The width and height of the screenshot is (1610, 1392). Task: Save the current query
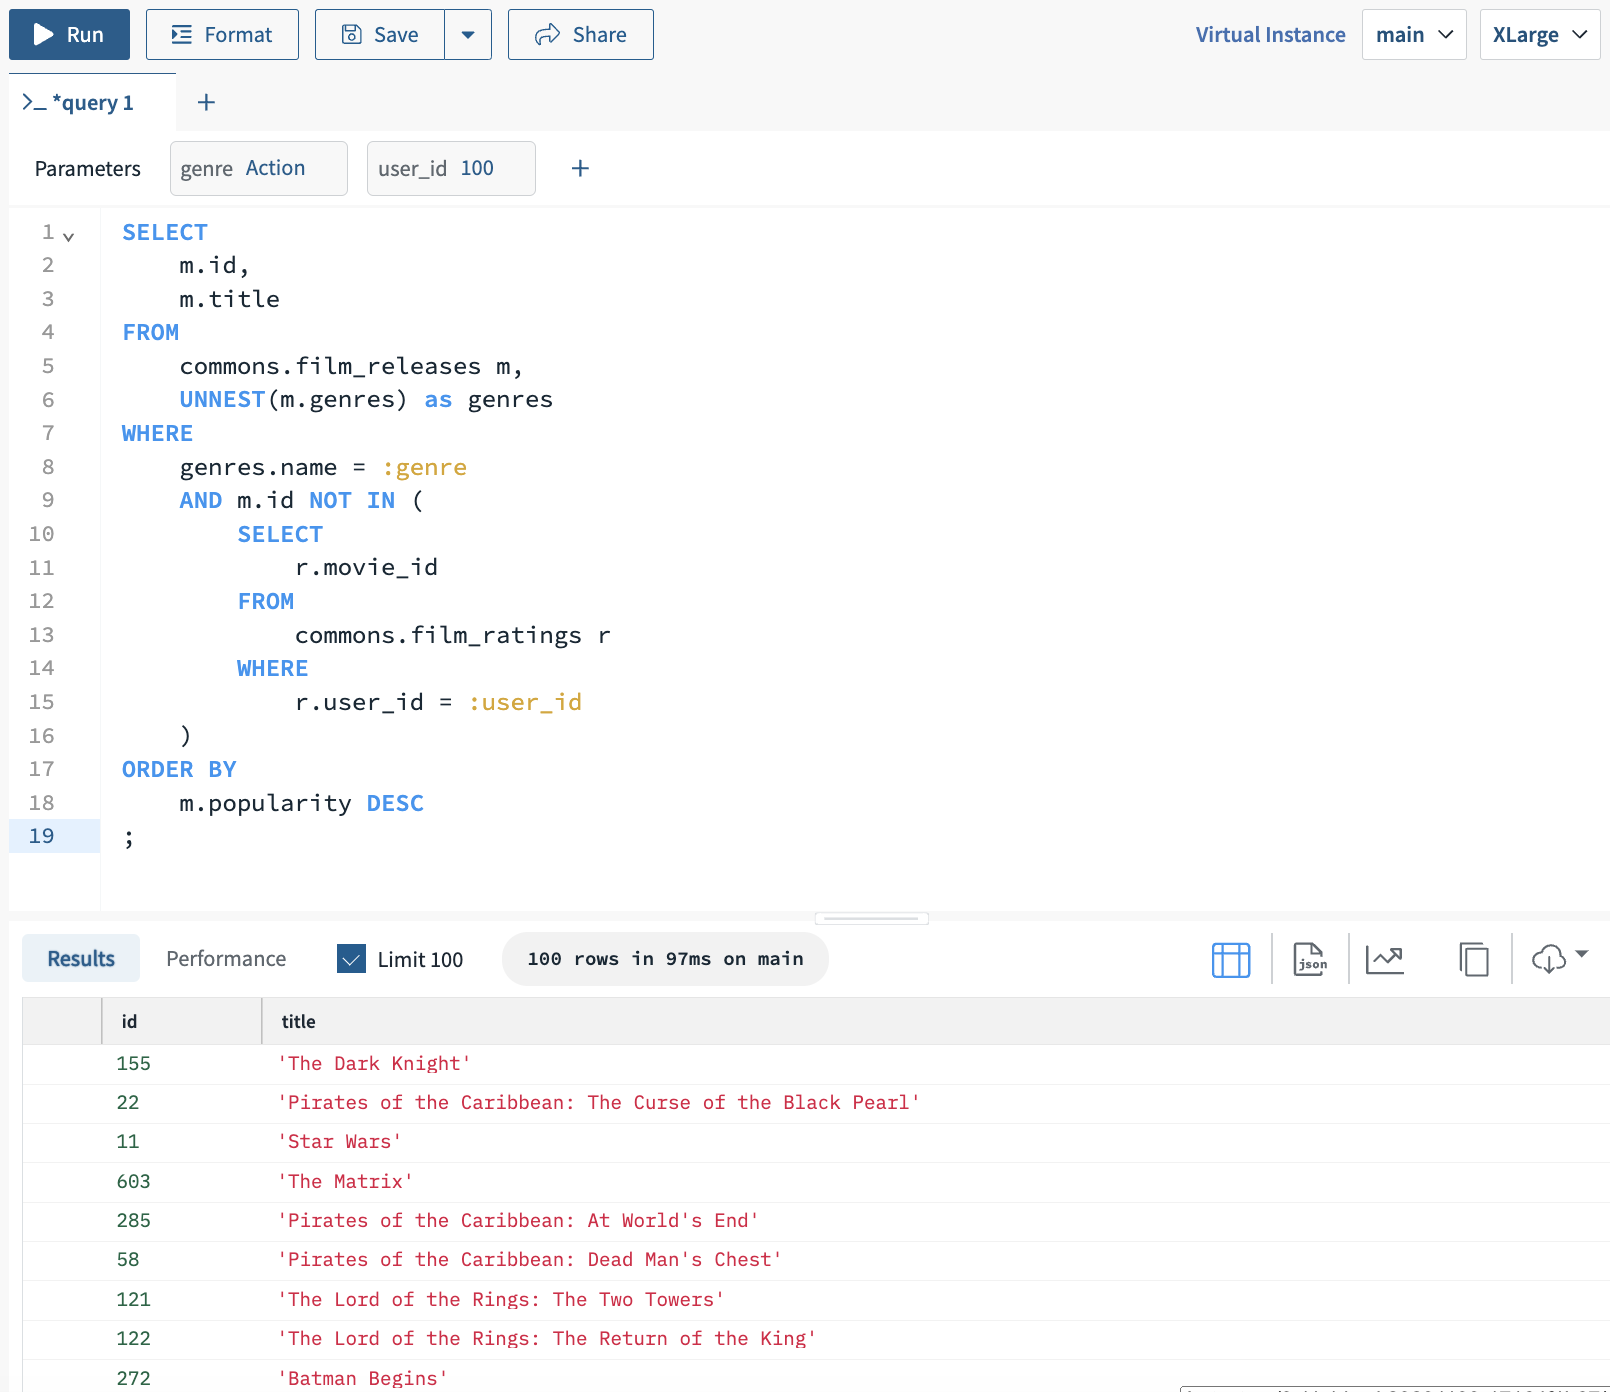pyautogui.click(x=380, y=35)
